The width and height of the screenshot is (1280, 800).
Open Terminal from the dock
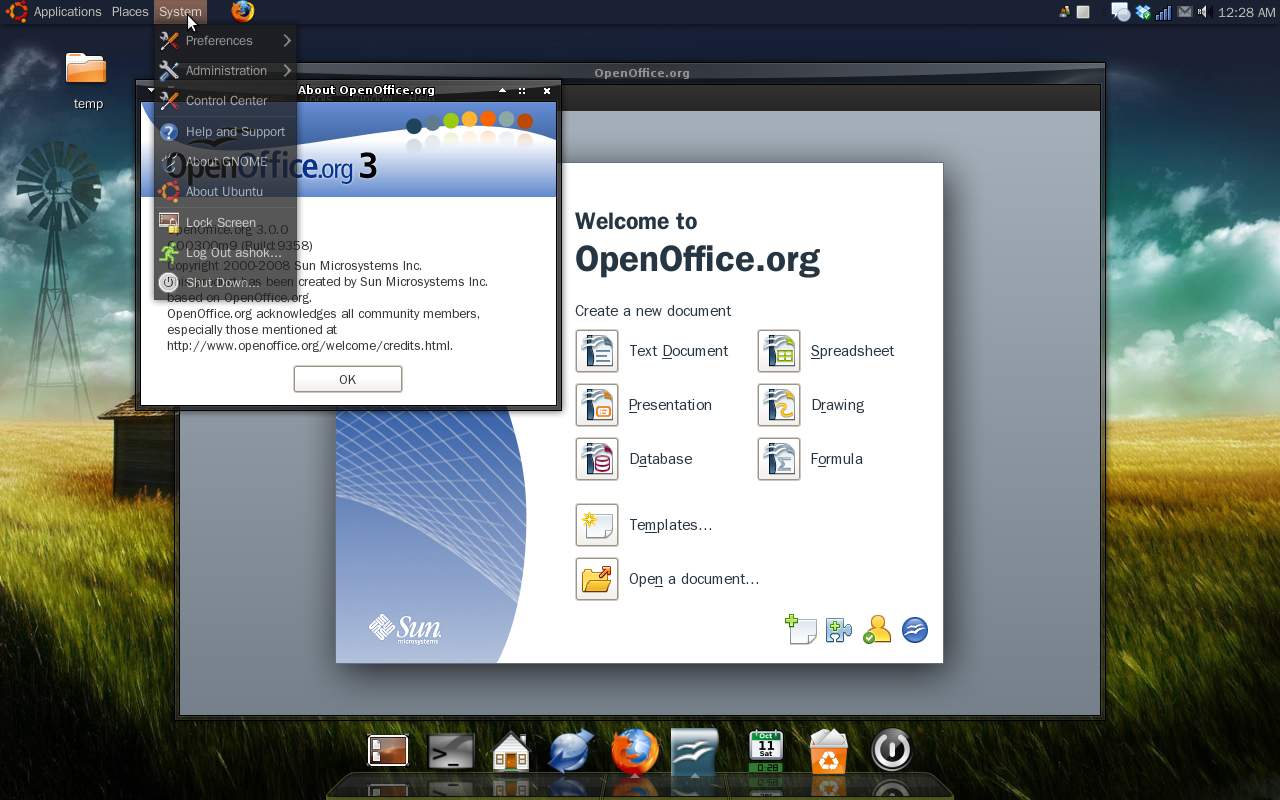[x=451, y=751]
